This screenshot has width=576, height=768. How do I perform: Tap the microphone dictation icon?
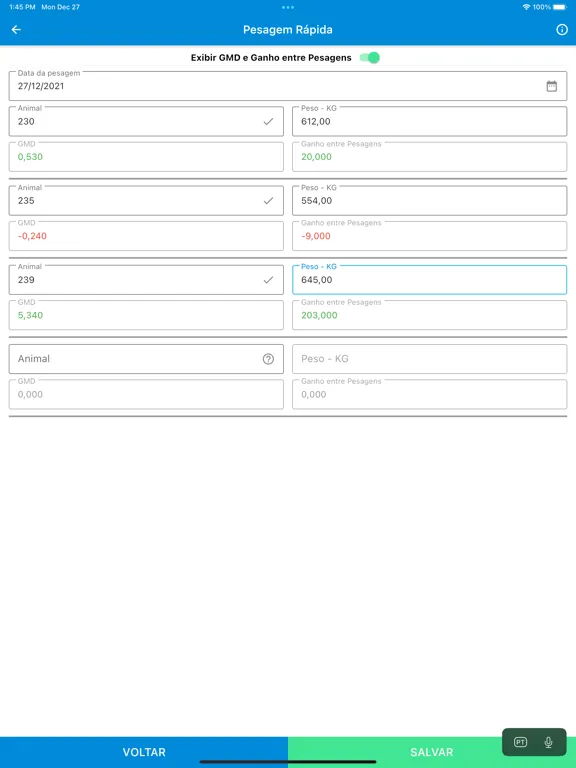point(549,742)
